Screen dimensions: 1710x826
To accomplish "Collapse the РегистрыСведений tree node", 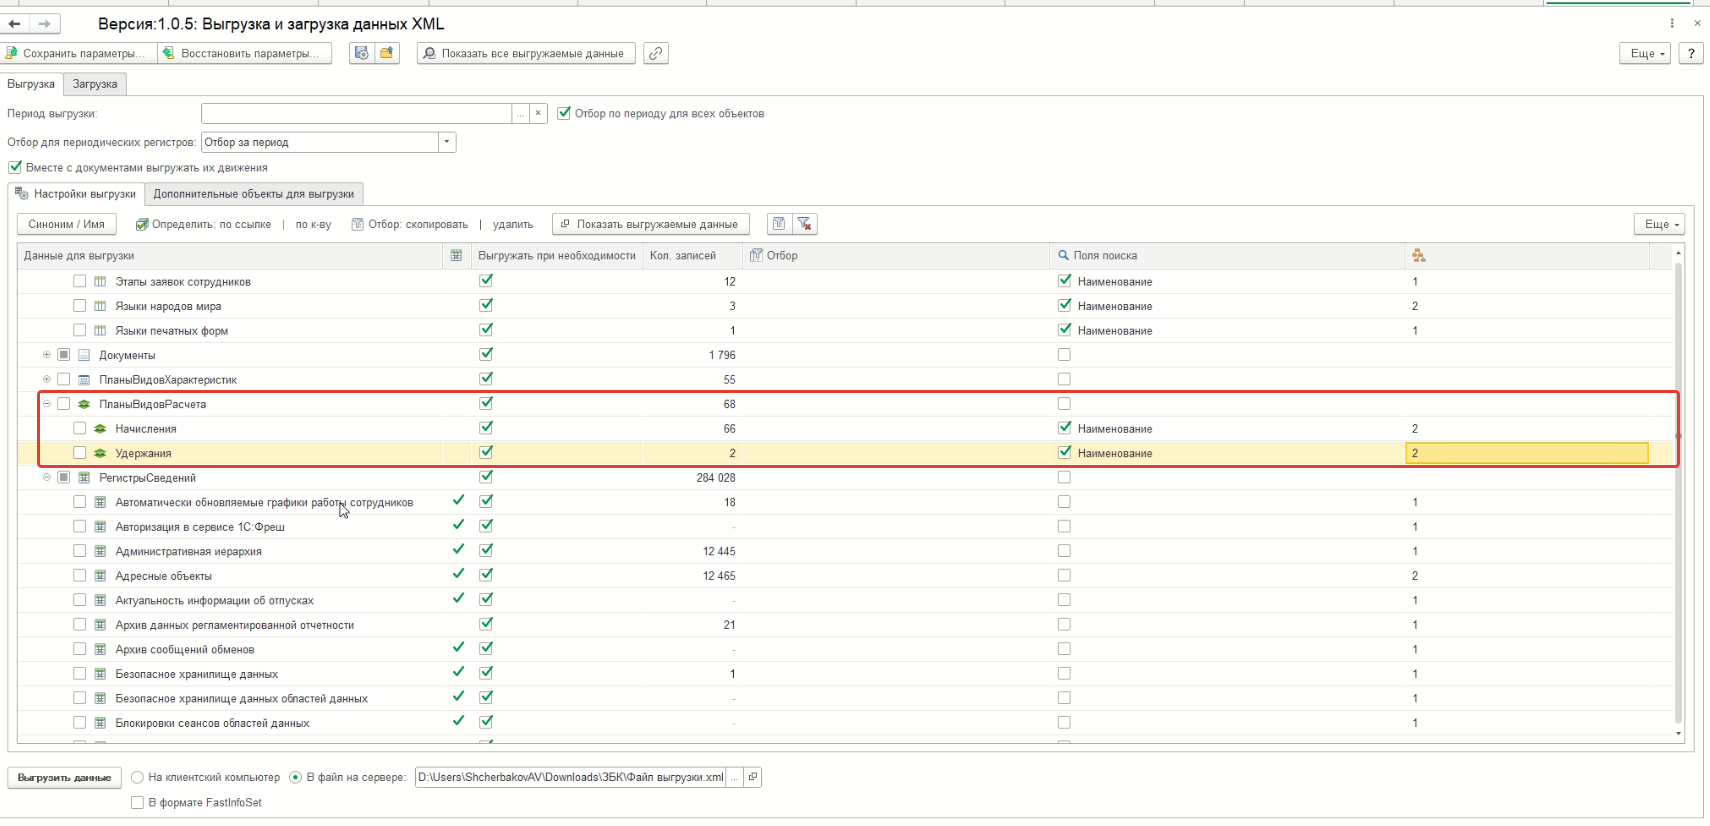I will [x=47, y=478].
